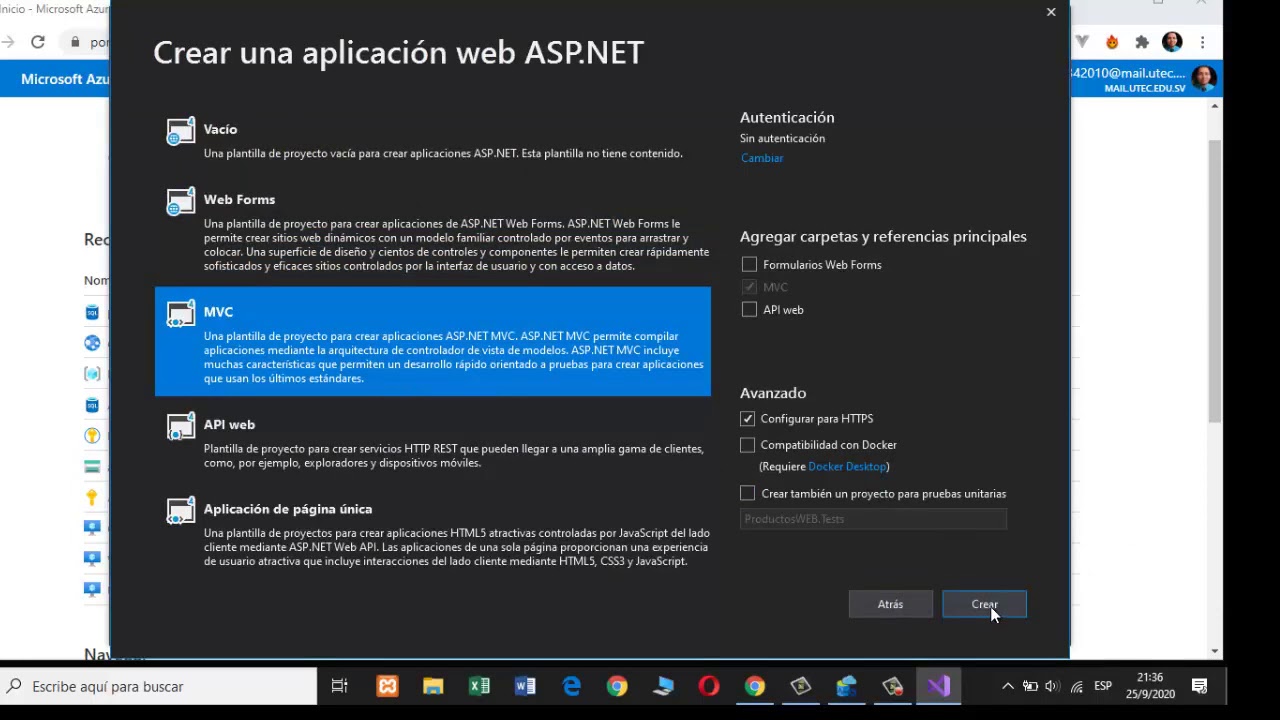Close the Crear aplicación web dialog

point(1051,12)
